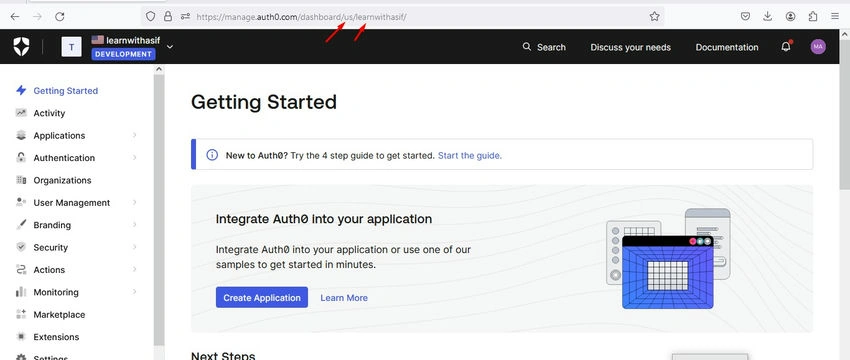This screenshot has width=850, height=360.
Task: Click the Auth0 shield logo
Action: pos(21,47)
